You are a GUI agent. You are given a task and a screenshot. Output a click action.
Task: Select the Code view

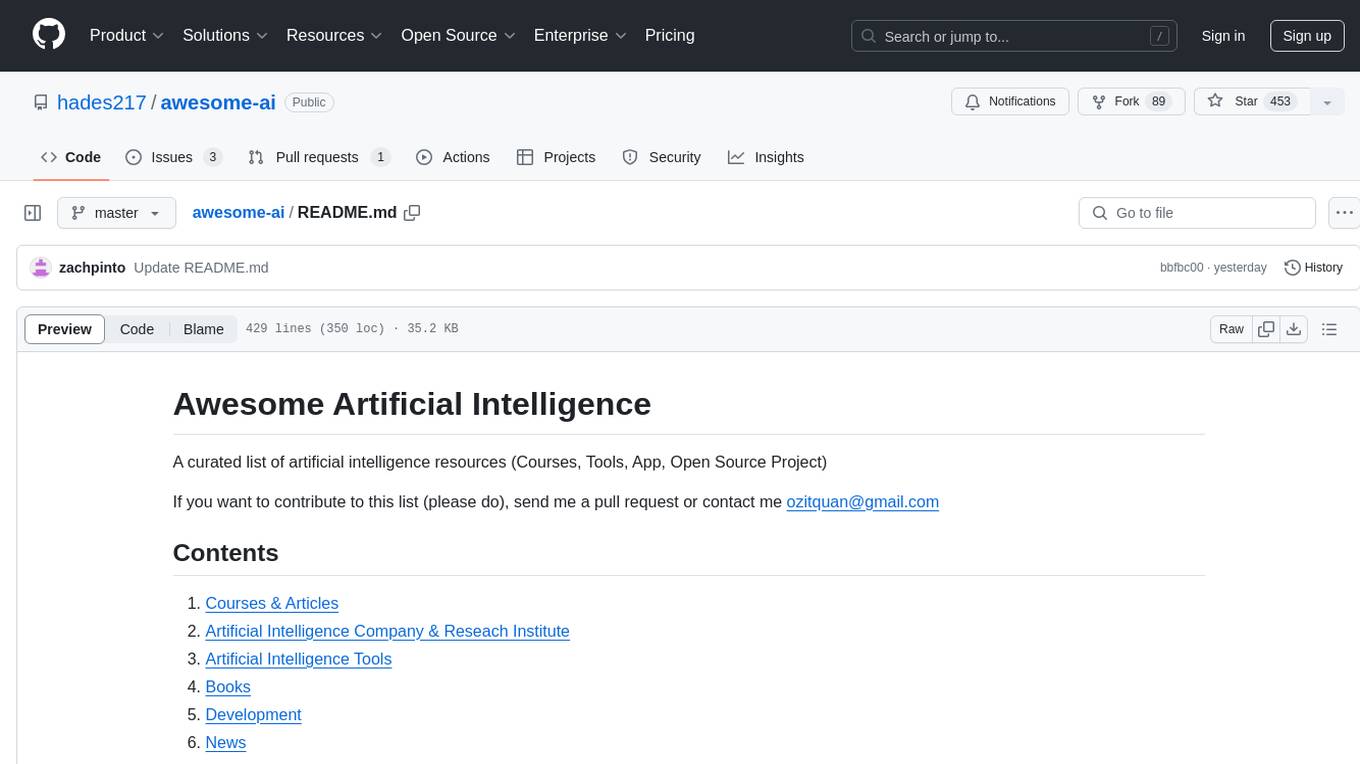pyautogui.click(x=137, y=329)
